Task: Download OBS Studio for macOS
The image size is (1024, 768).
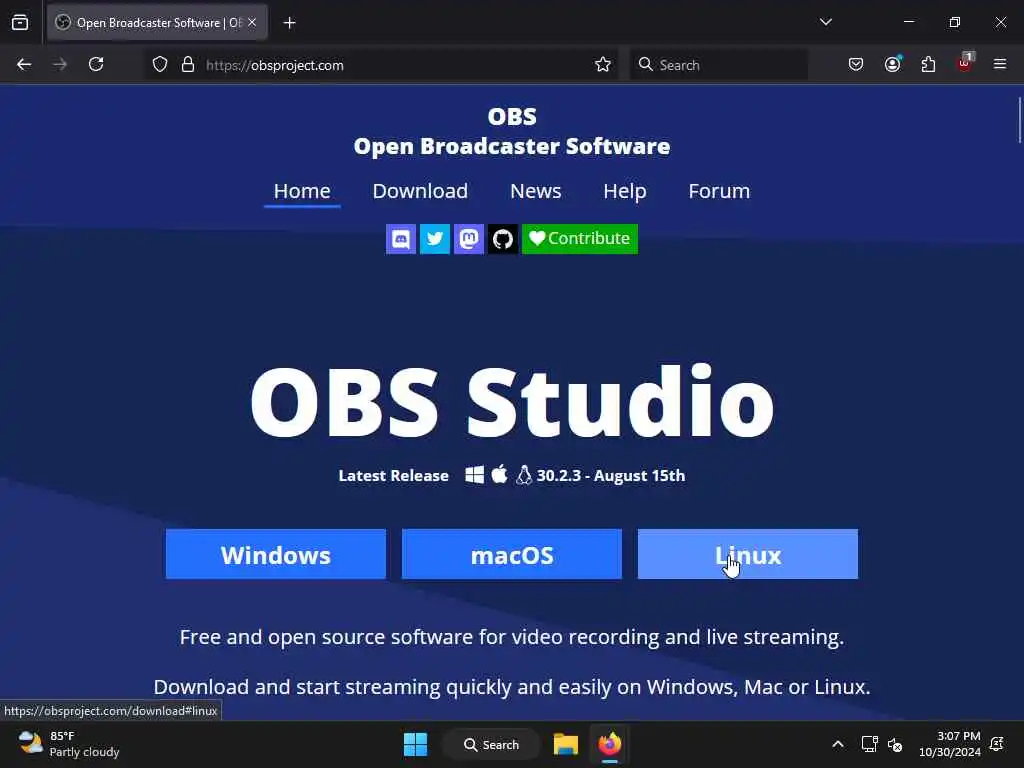Action: pyautogui.click(x=512, y=554)
